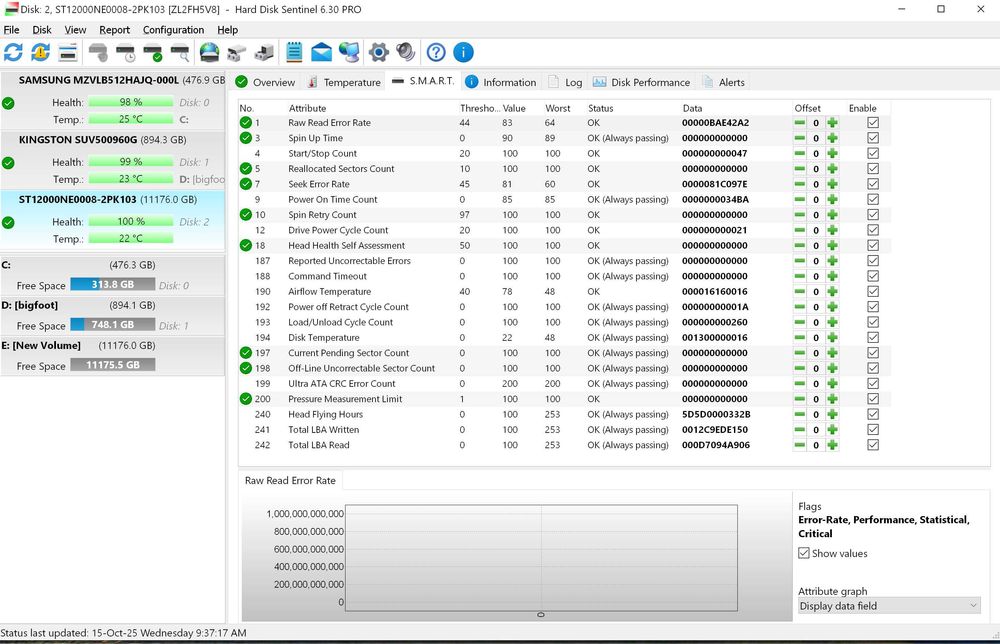Click green plus offset for Raw Read Error Rate
The image size is (1000, 644).
click(832, 123)
